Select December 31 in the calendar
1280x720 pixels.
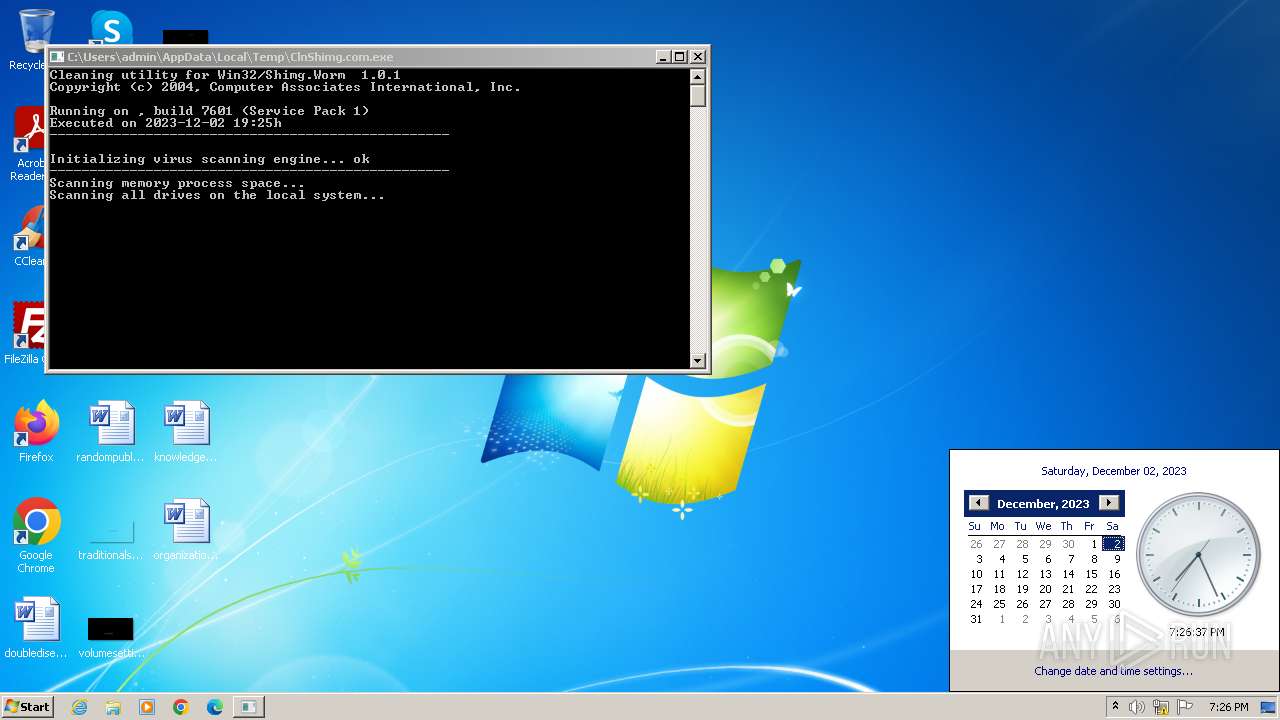(976, 619)
